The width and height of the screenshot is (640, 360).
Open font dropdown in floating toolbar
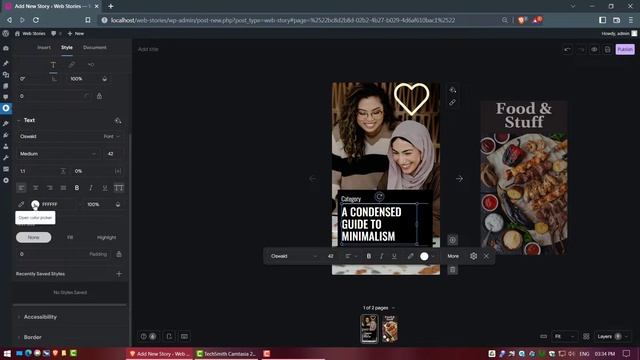click(x=293, y=256)
